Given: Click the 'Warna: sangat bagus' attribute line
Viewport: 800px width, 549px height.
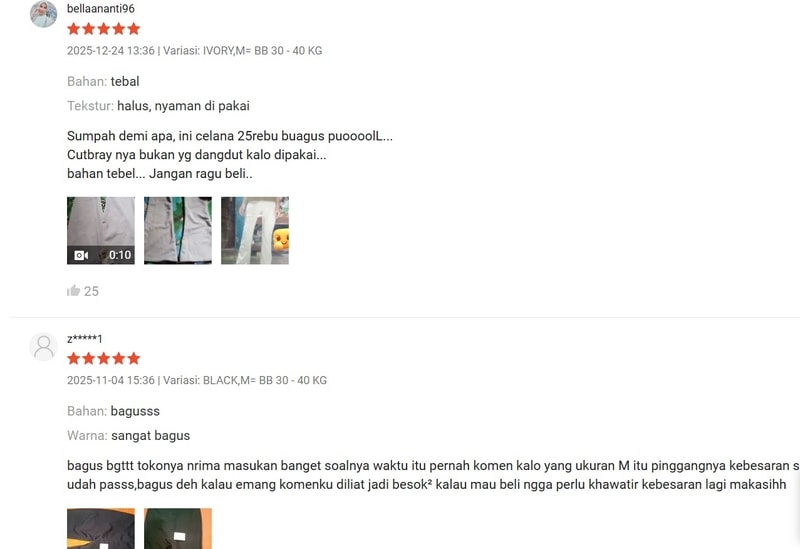Looking at the screenshot, I should 129,436.
